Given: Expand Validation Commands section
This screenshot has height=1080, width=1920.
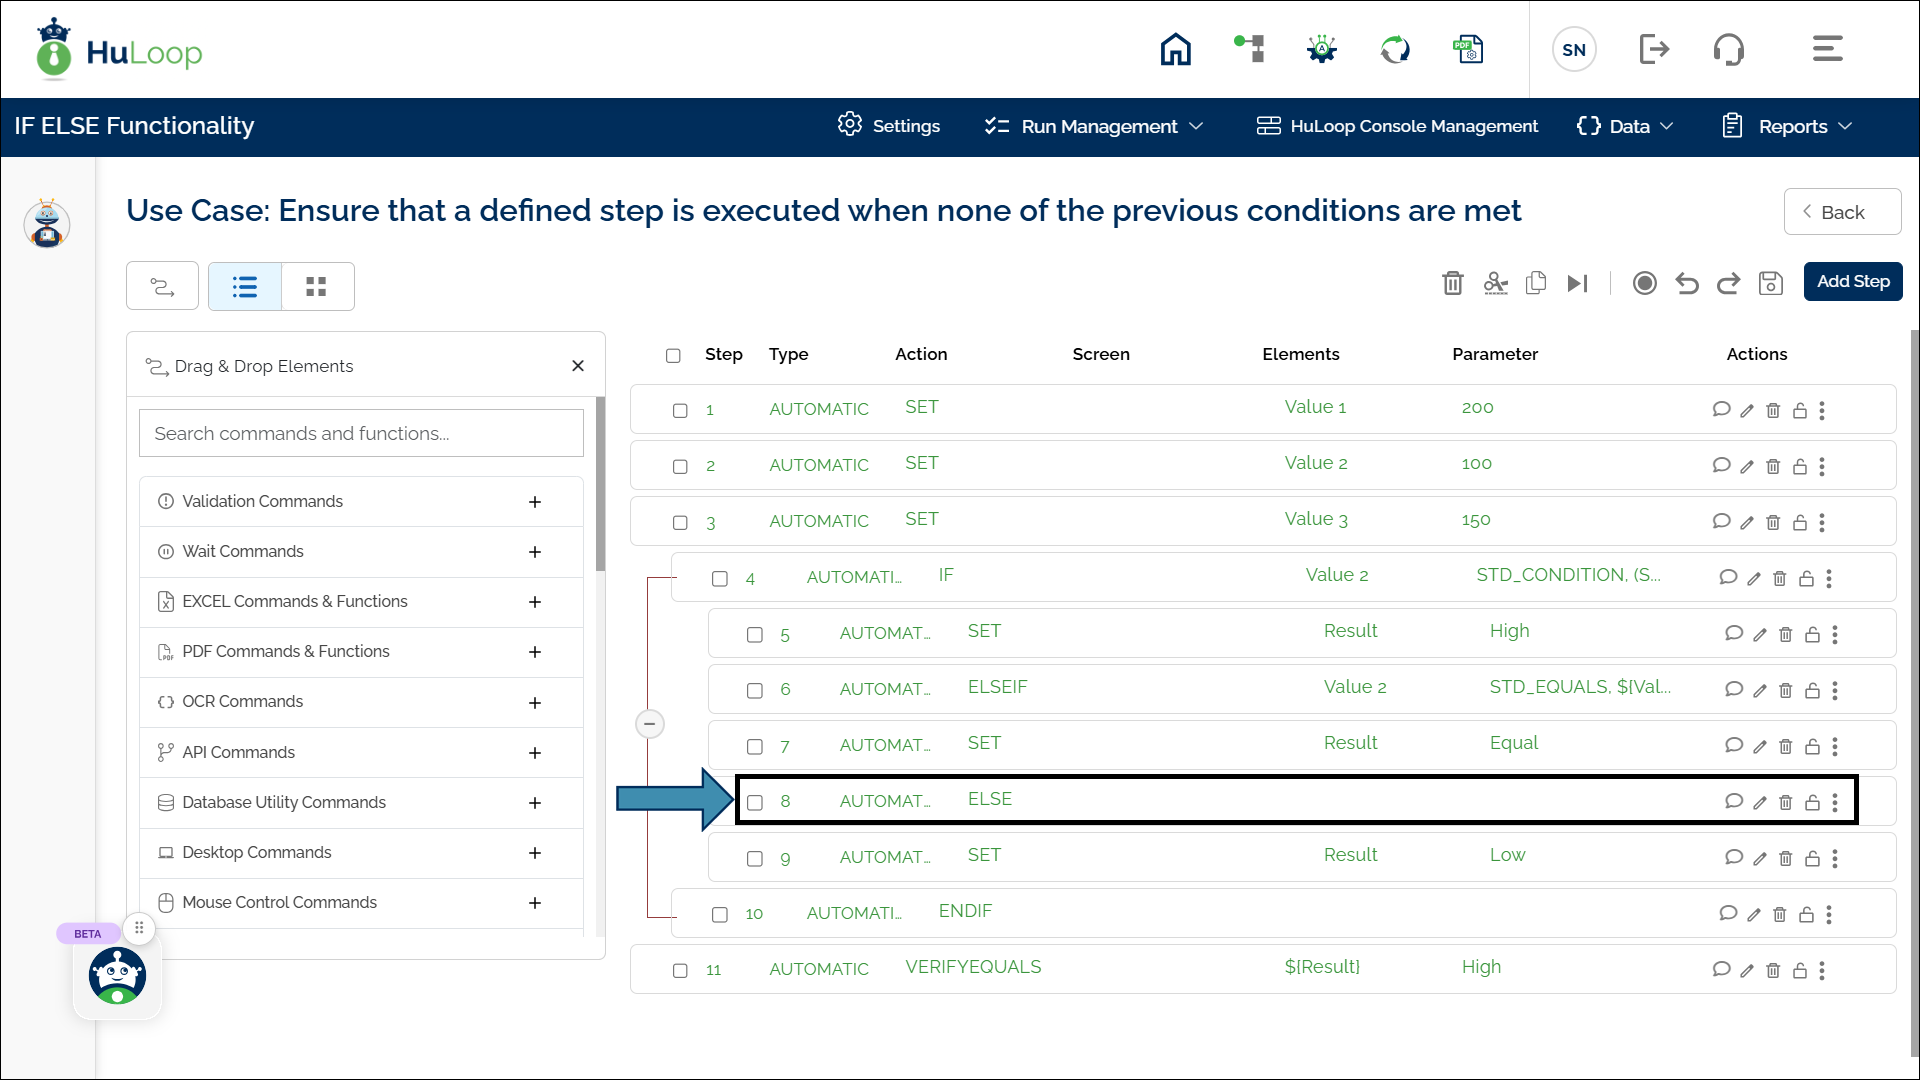Looking at the screenshot, I should [x=535, y=502].
